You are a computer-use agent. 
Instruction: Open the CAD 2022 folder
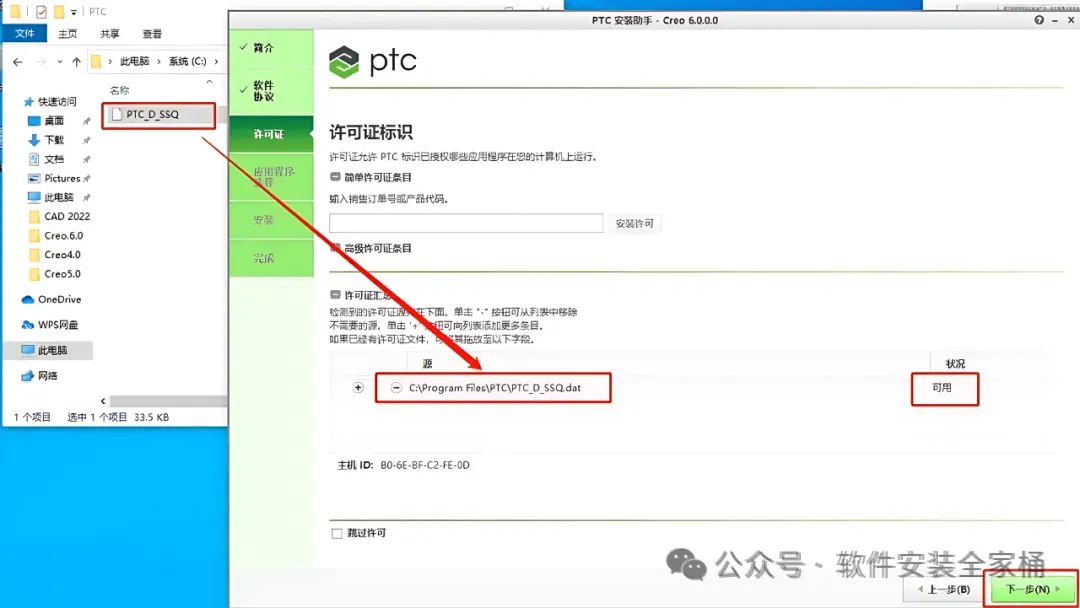59,216
